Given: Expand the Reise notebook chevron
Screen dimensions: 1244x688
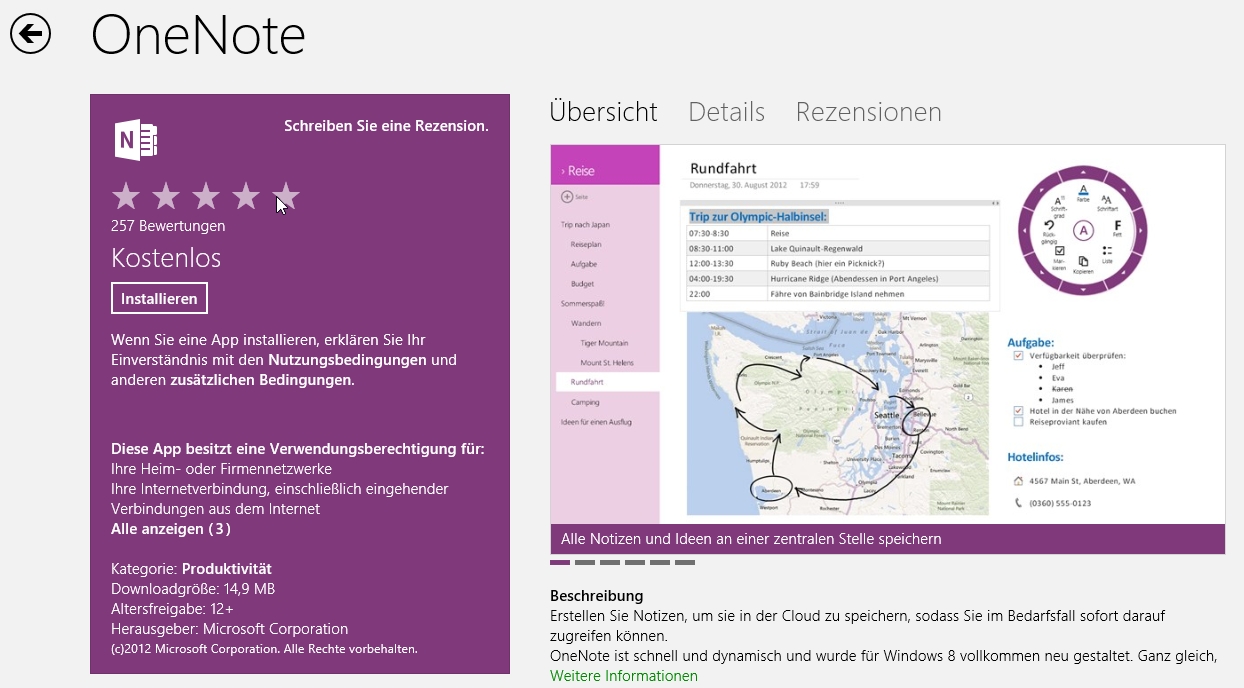Looking at the screenshot, I should point(561,170).
